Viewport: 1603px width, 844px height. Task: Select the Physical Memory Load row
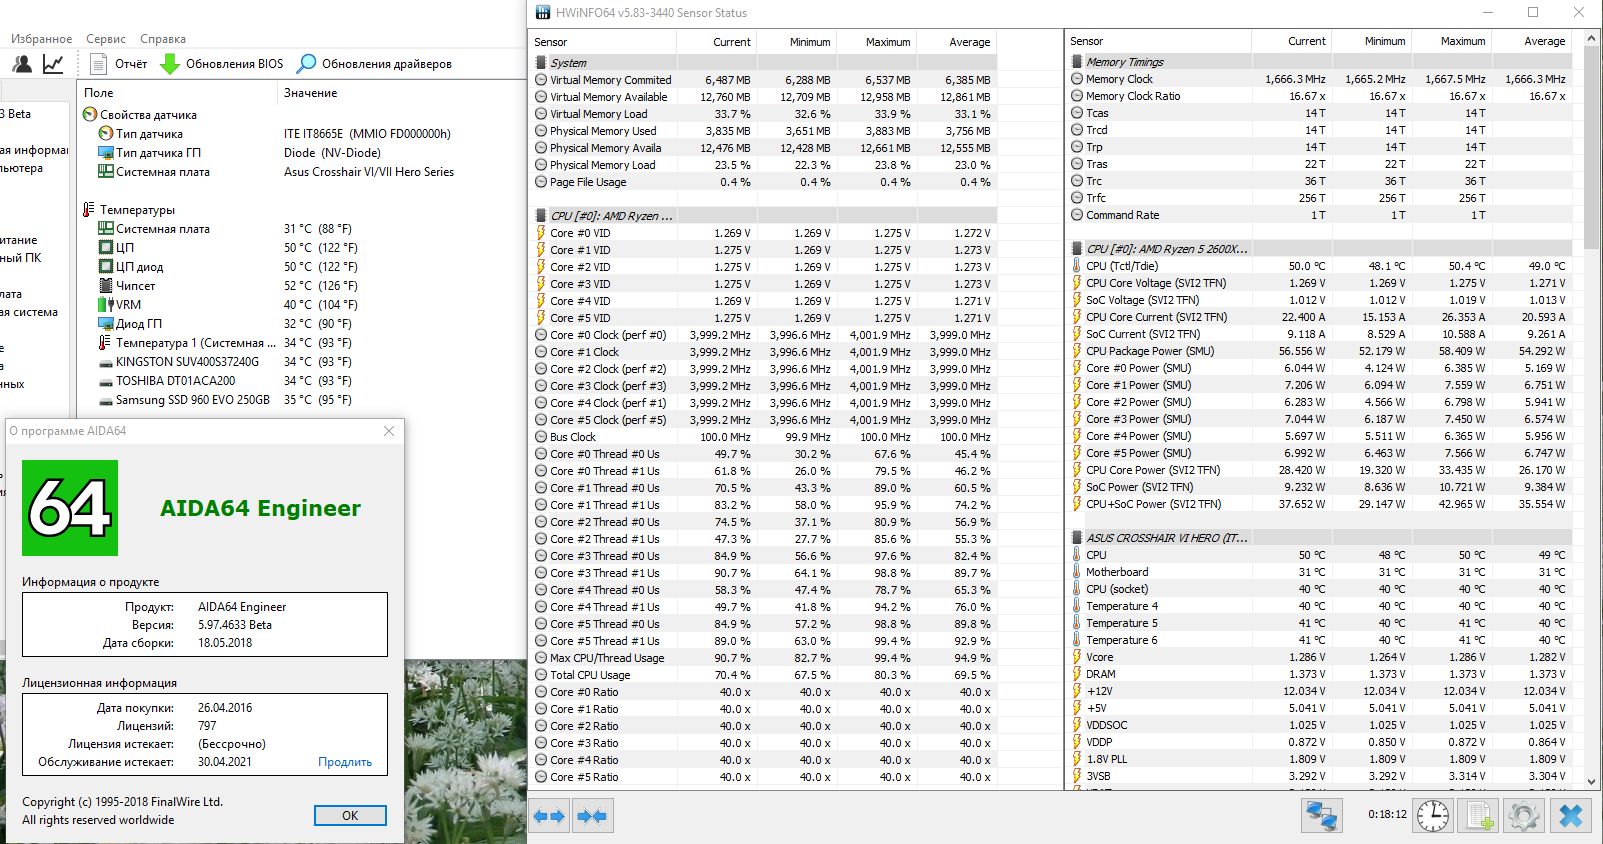pos(764,165)
